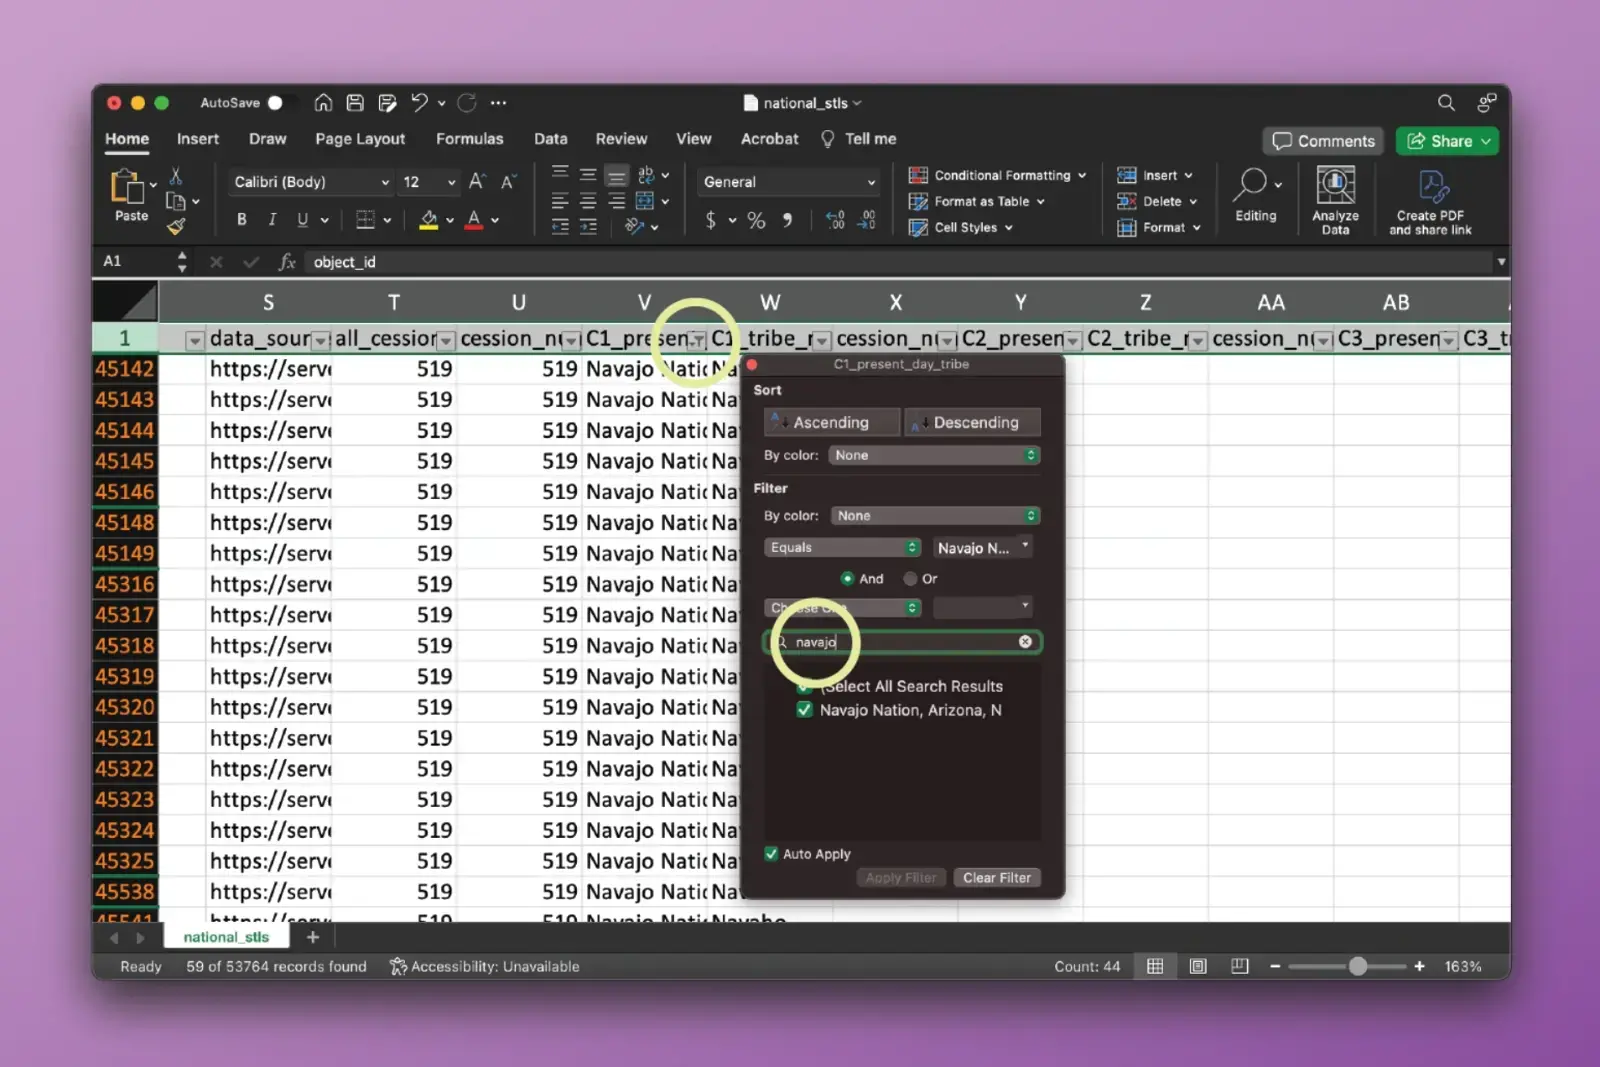Click the yellow Fill Color icon
Image resolution: width=1600 pixels, height=1067 pixels.
tap(429, 220)
